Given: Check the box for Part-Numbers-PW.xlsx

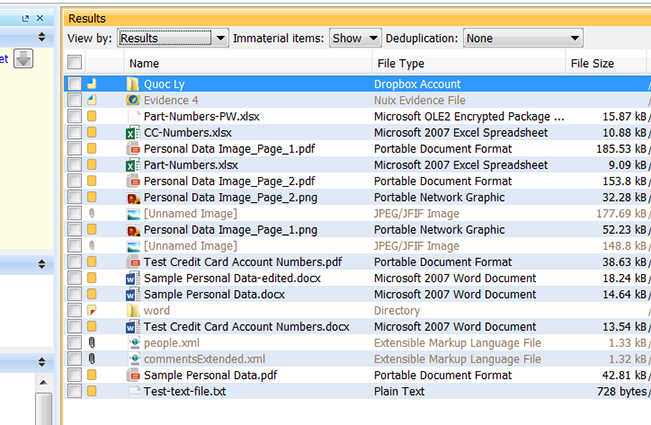Looking at the screenshot, I should 75,117.
